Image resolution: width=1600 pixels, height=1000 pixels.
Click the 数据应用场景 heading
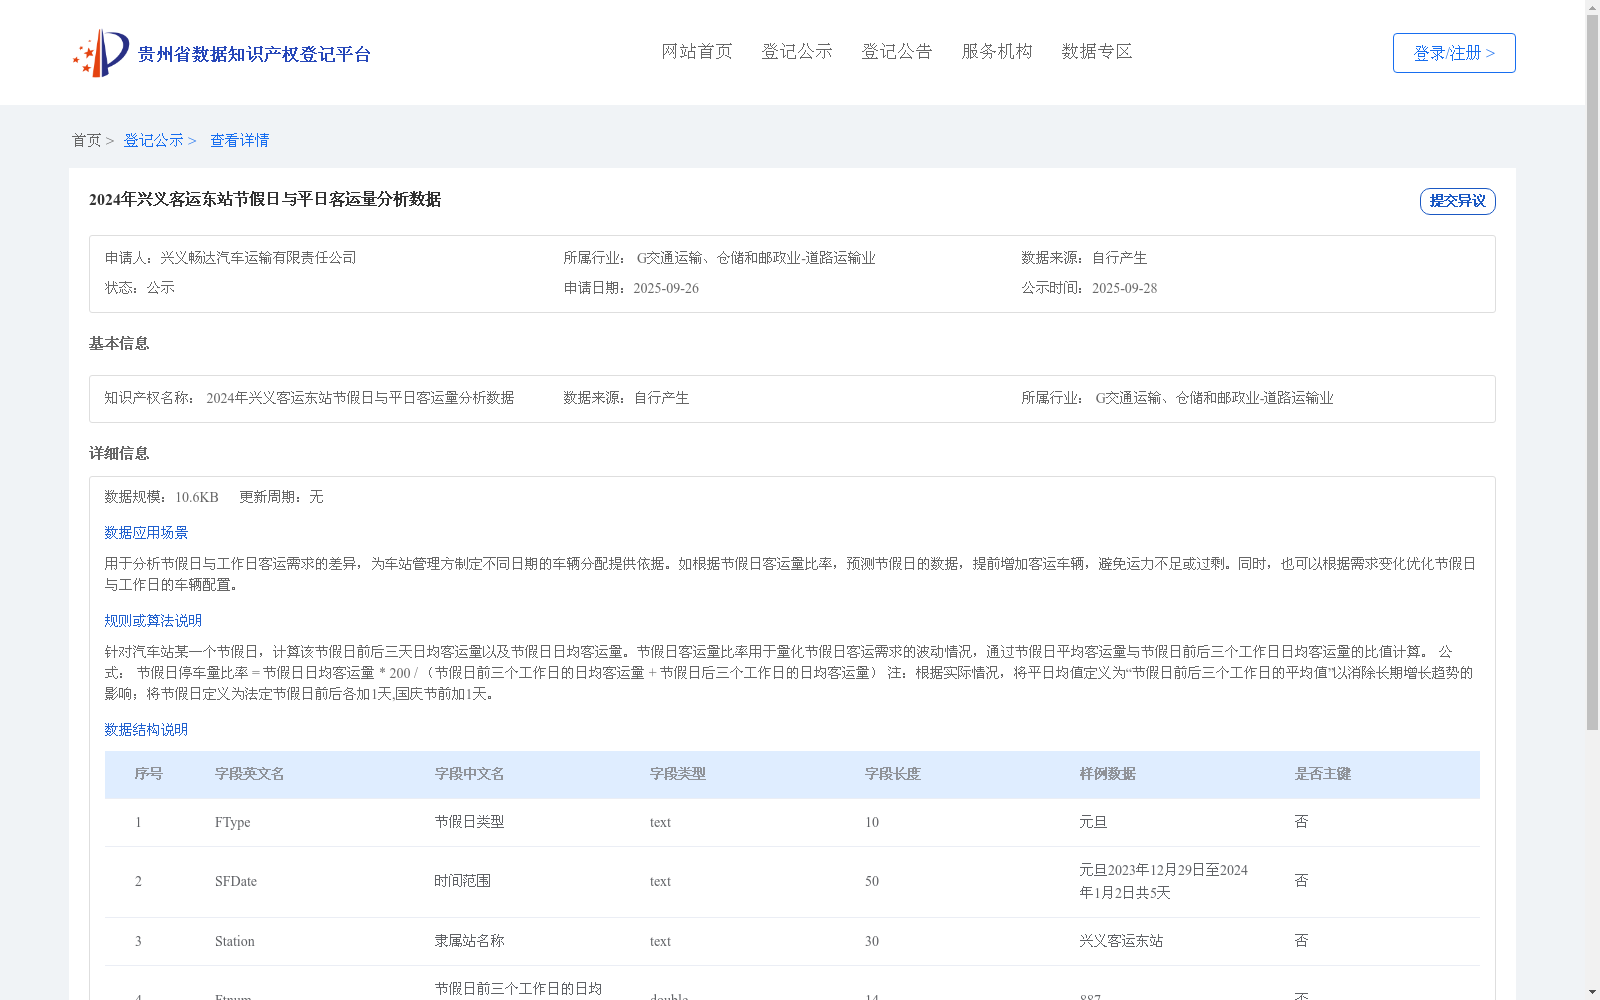click(x=146, y=533)
